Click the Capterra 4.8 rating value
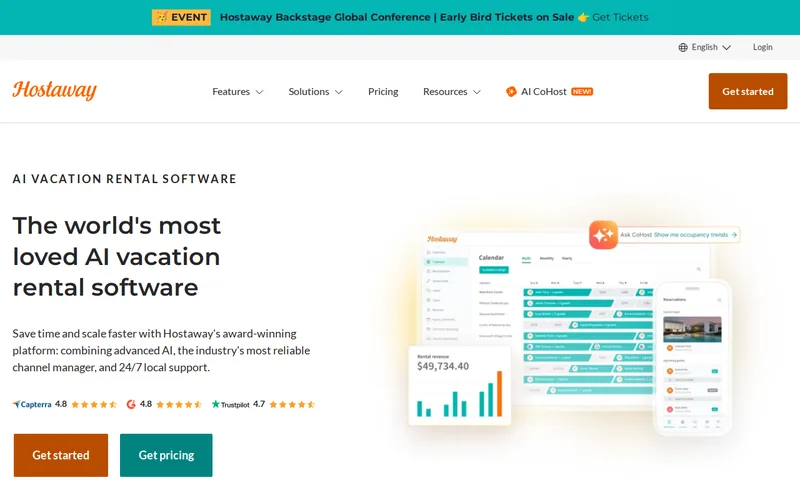800x500 pixels. click(61, 404)
